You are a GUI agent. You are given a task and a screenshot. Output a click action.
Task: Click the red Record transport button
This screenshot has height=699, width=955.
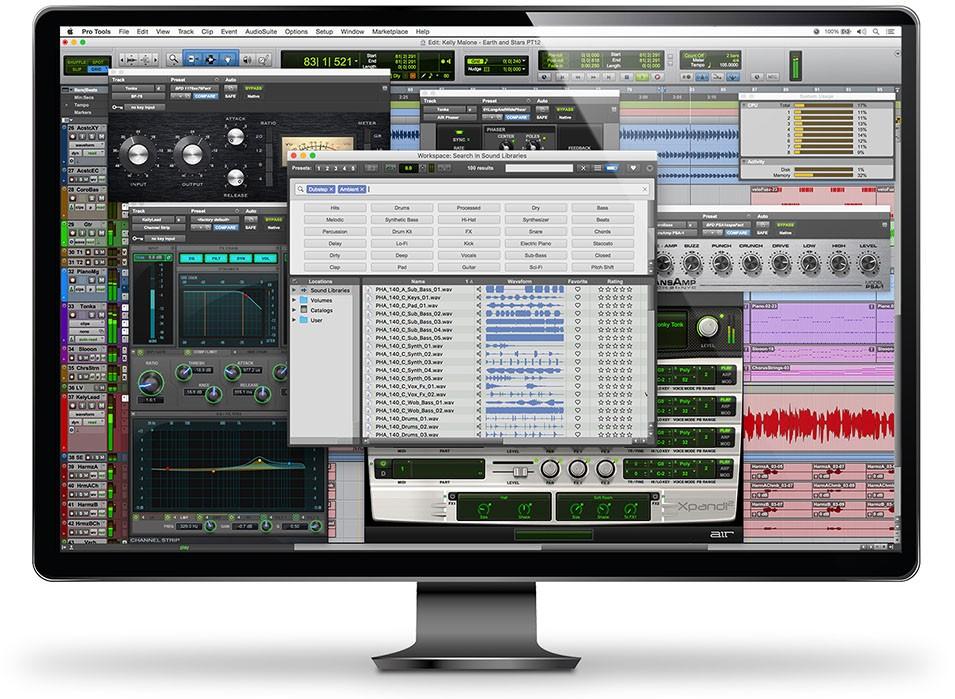pos(657,76)
